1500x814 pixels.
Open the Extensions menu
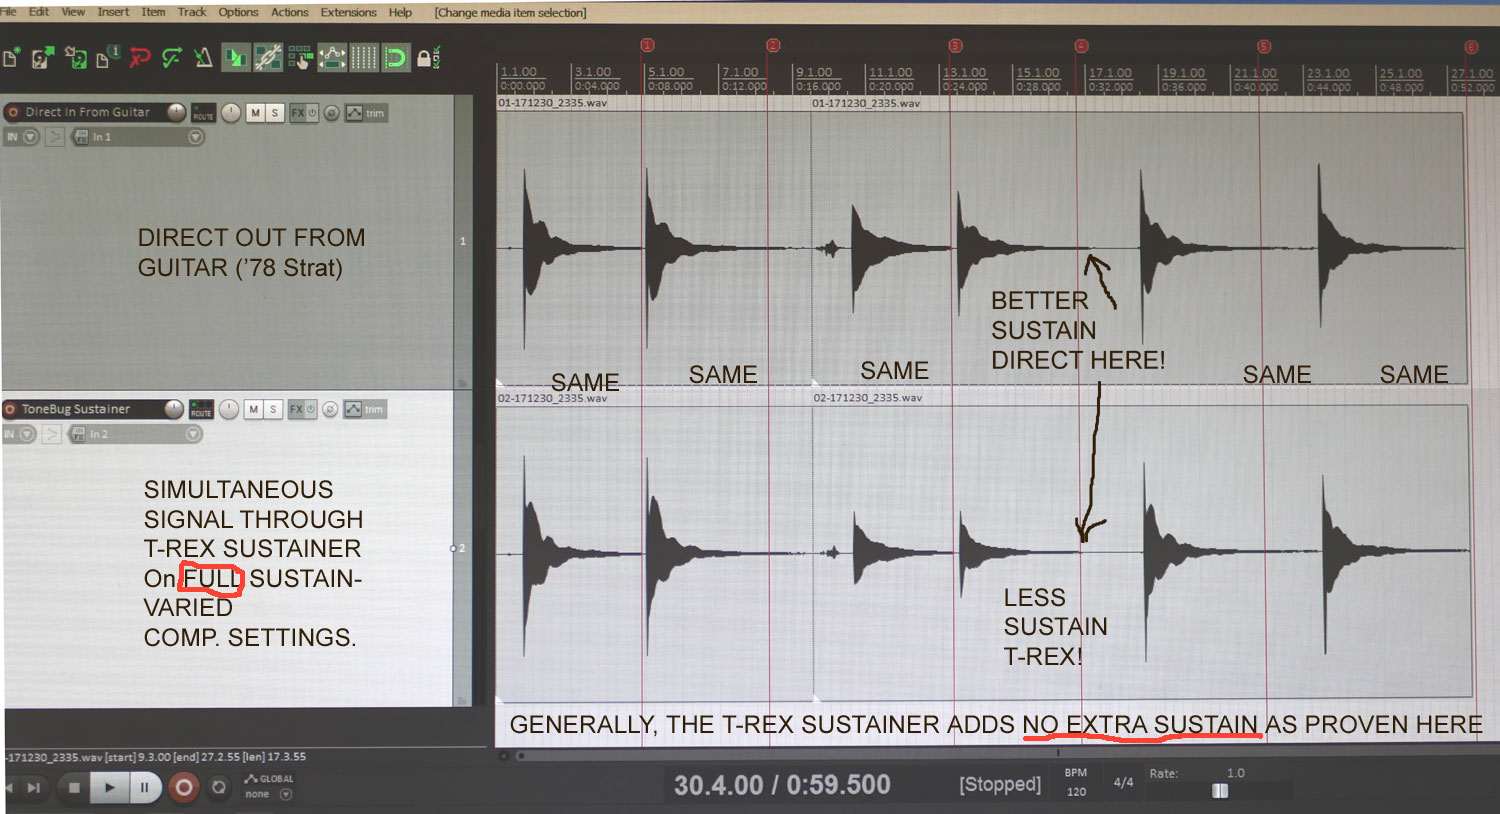(x=348, y=12)
